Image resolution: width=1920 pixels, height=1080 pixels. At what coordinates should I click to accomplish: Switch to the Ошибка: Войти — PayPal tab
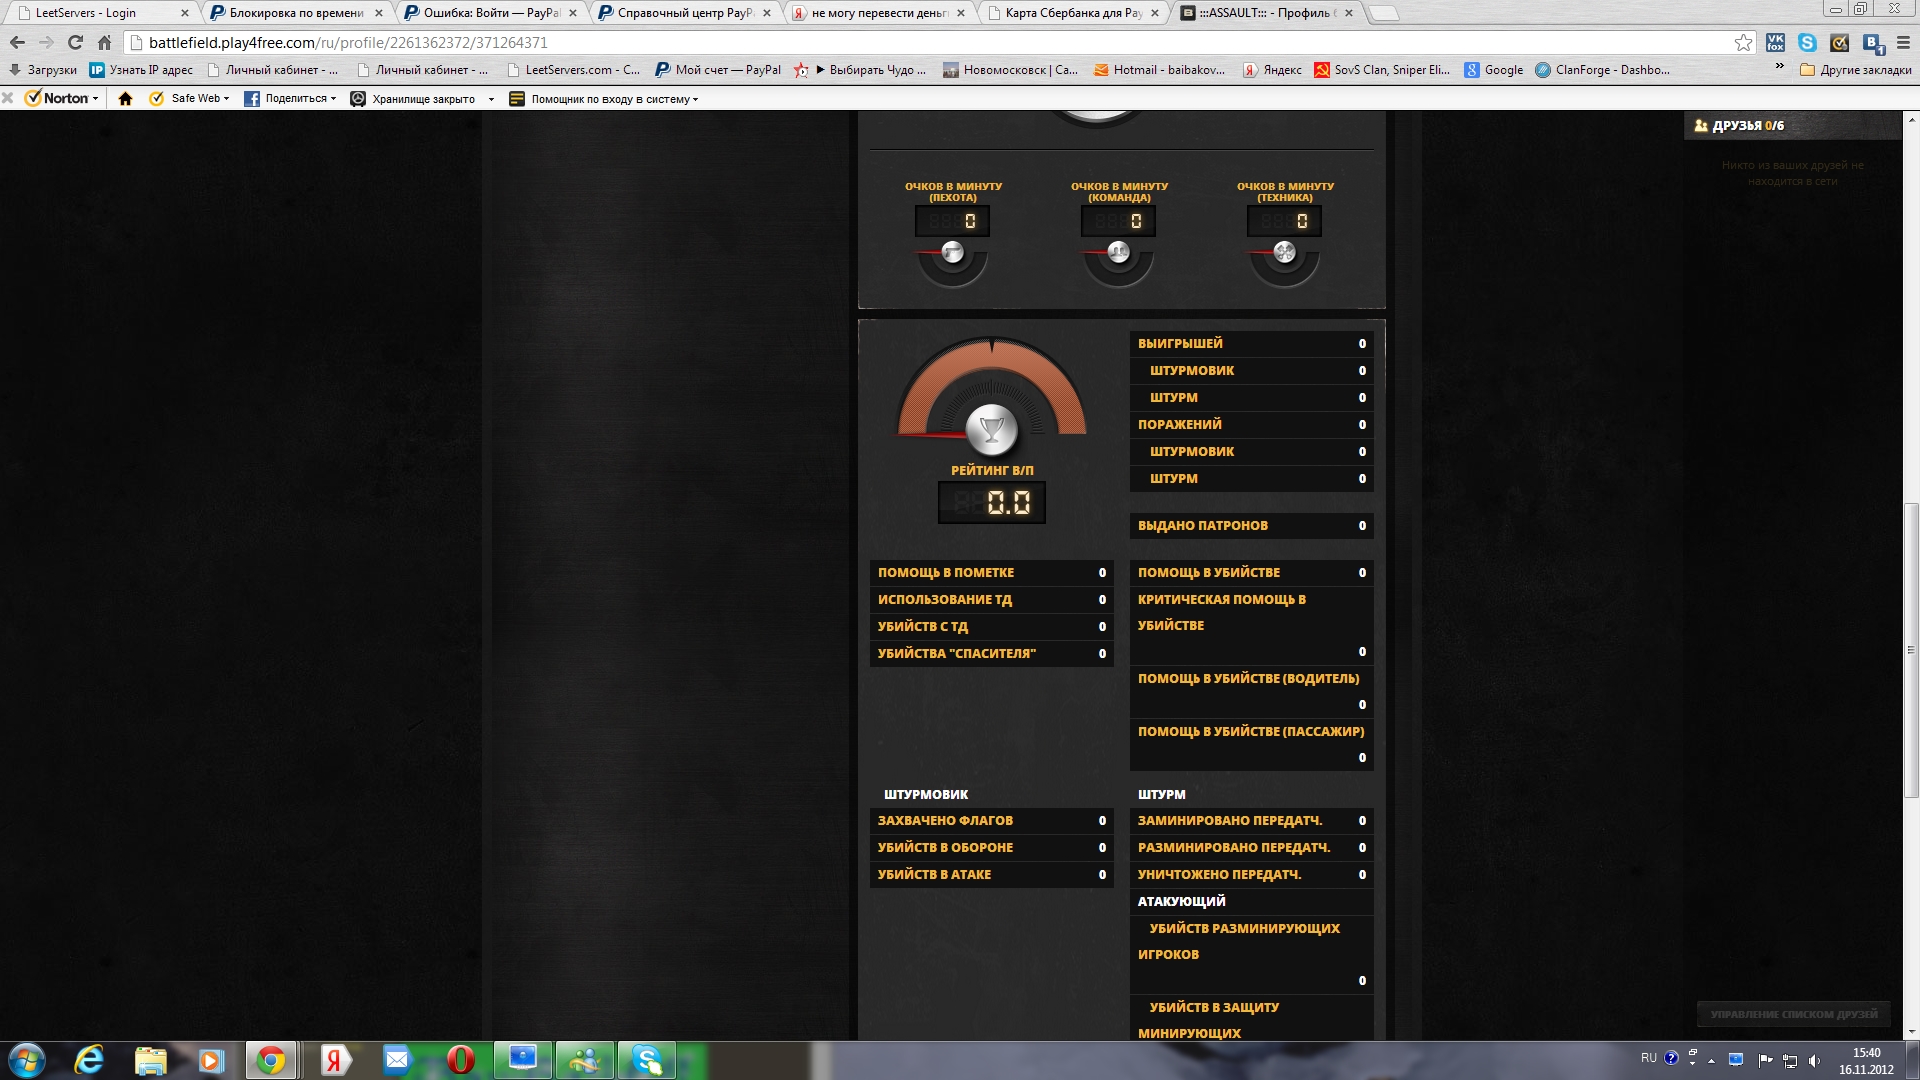click(491, 13)
